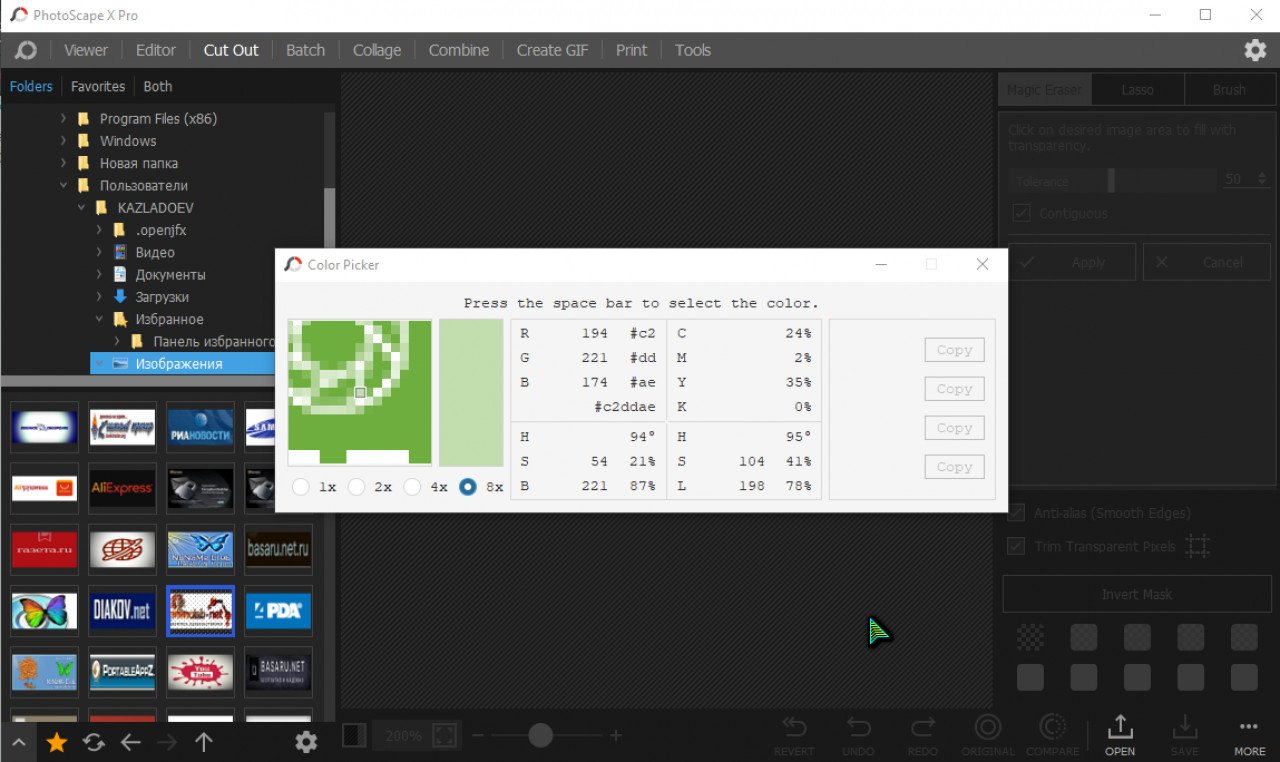This screenshot has height=762, width=1280.
Task: Toggle Trim Transparent Pixels checkbox
Action: [x=1017, y=546]
